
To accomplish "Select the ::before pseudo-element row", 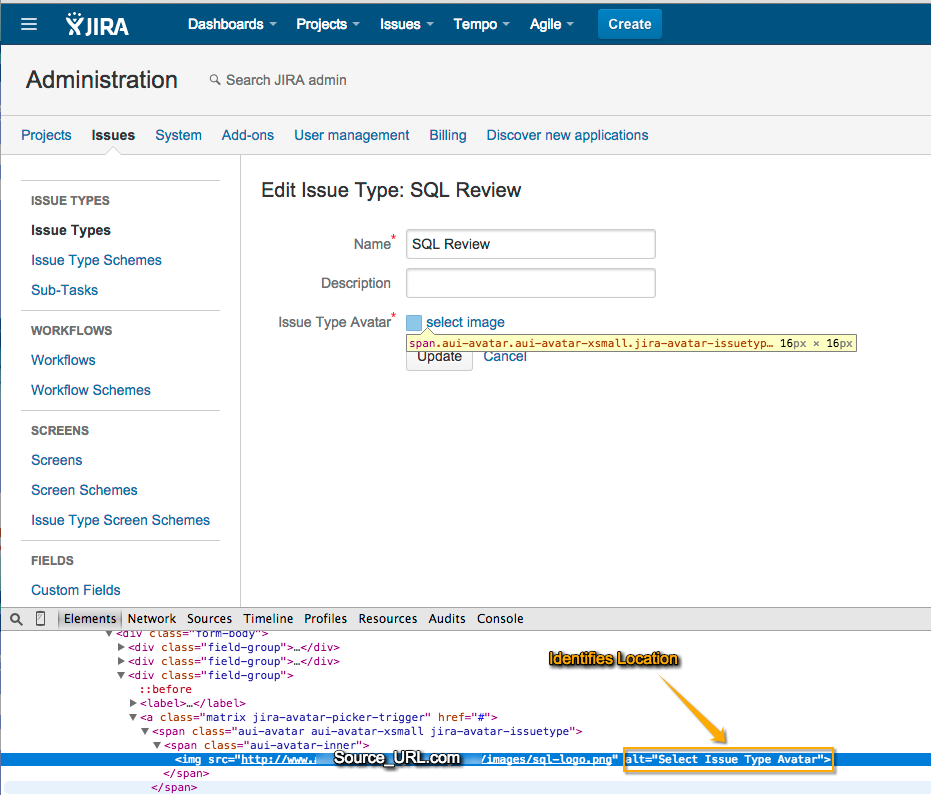I will tap(165, 690).
